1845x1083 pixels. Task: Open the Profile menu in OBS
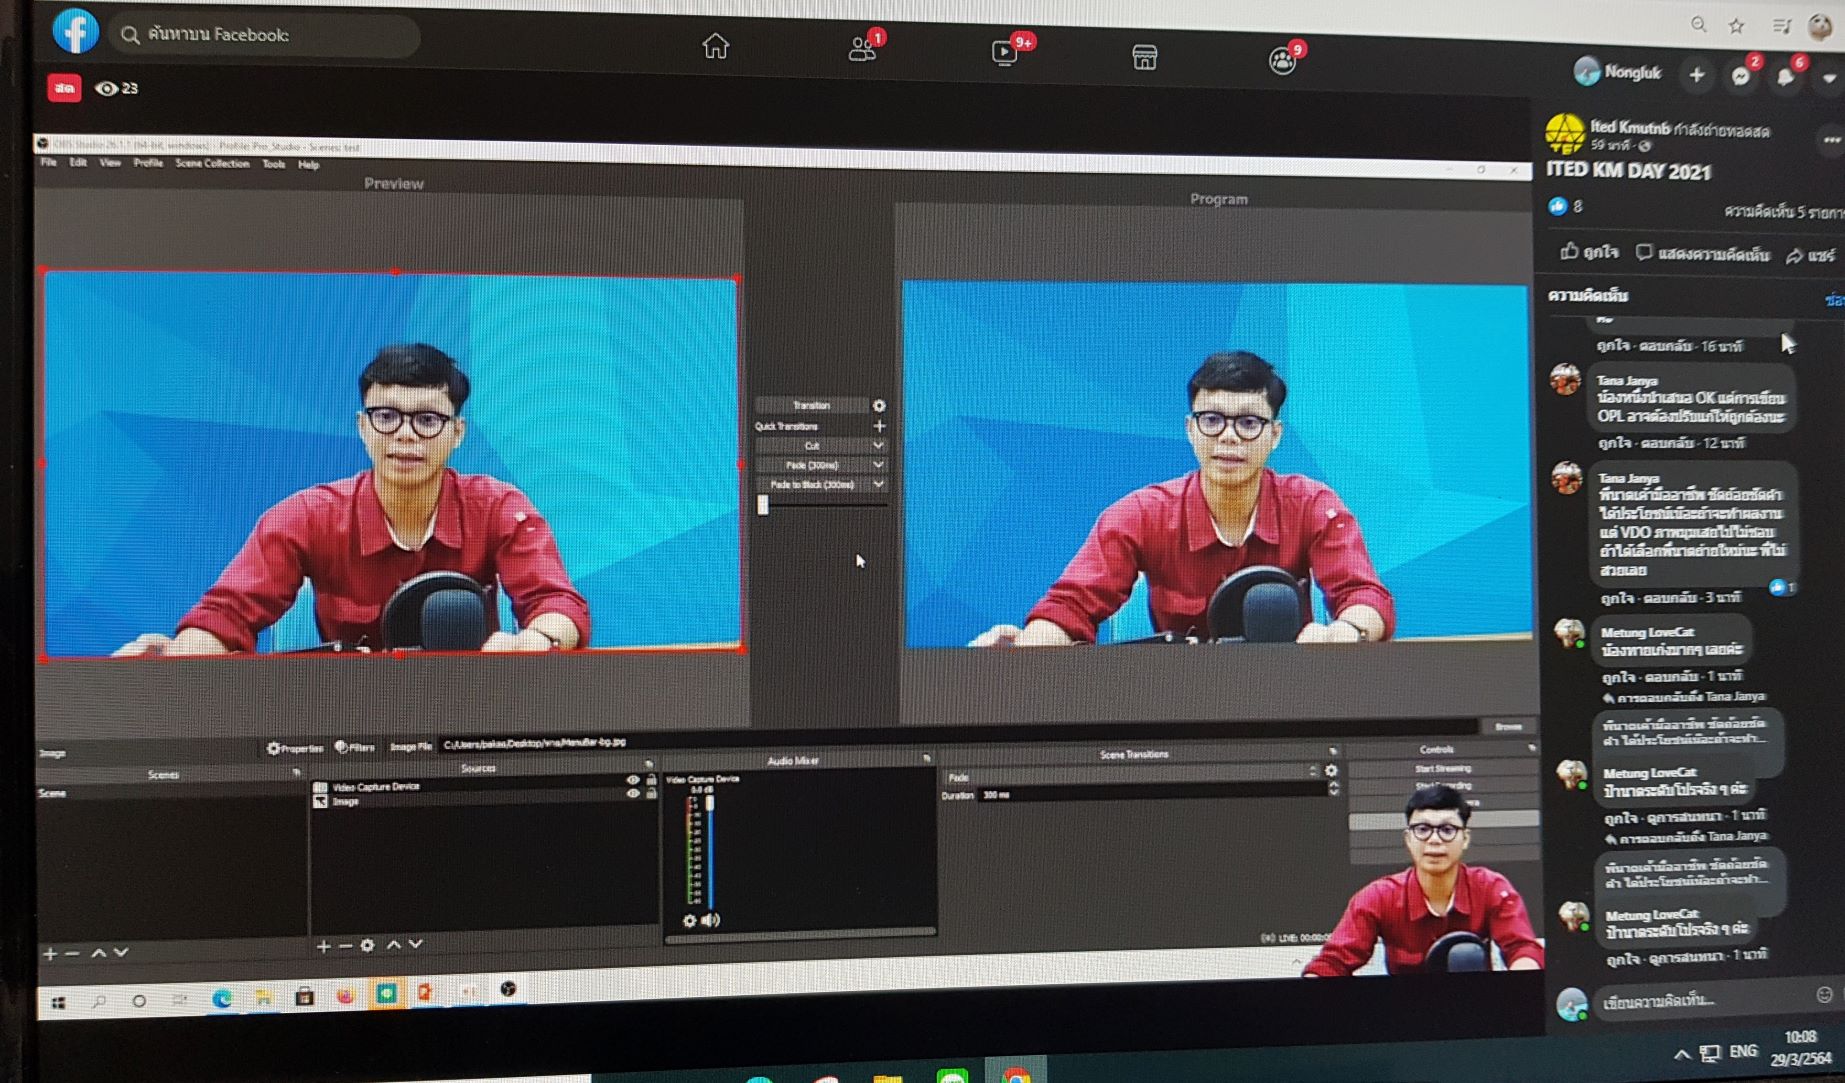coord(148,162)
